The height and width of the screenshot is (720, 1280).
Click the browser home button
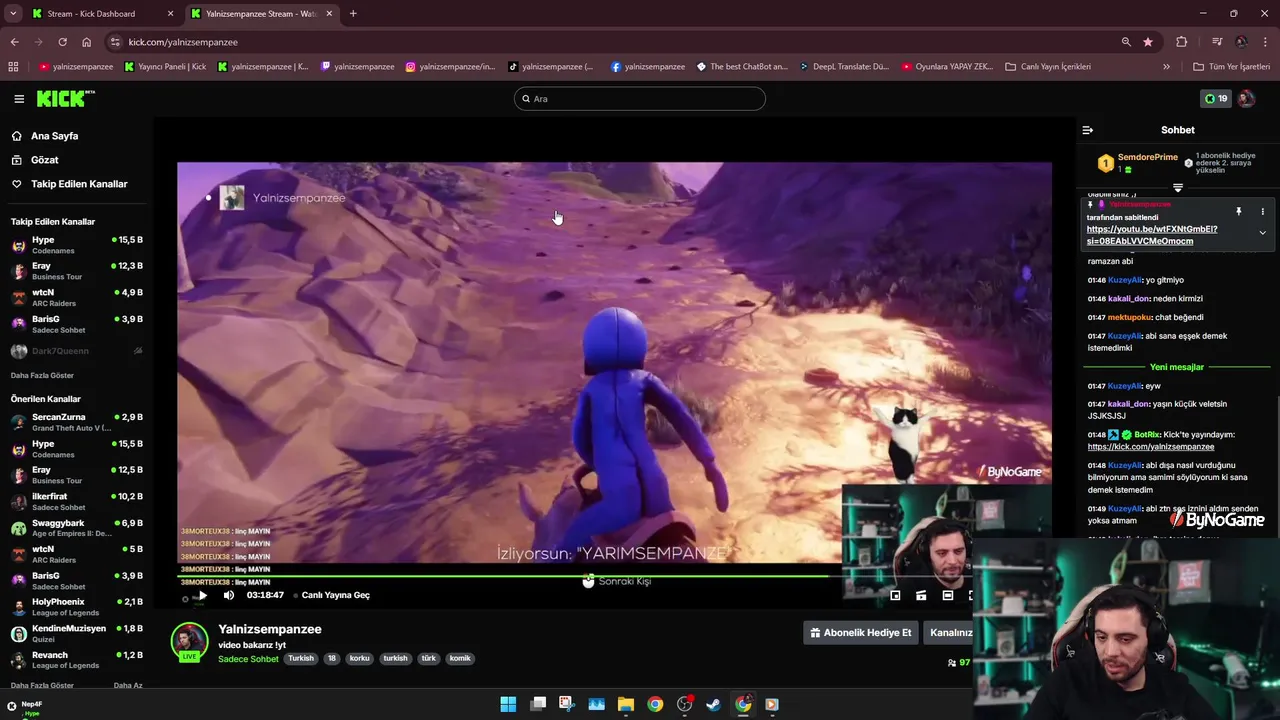86,42
